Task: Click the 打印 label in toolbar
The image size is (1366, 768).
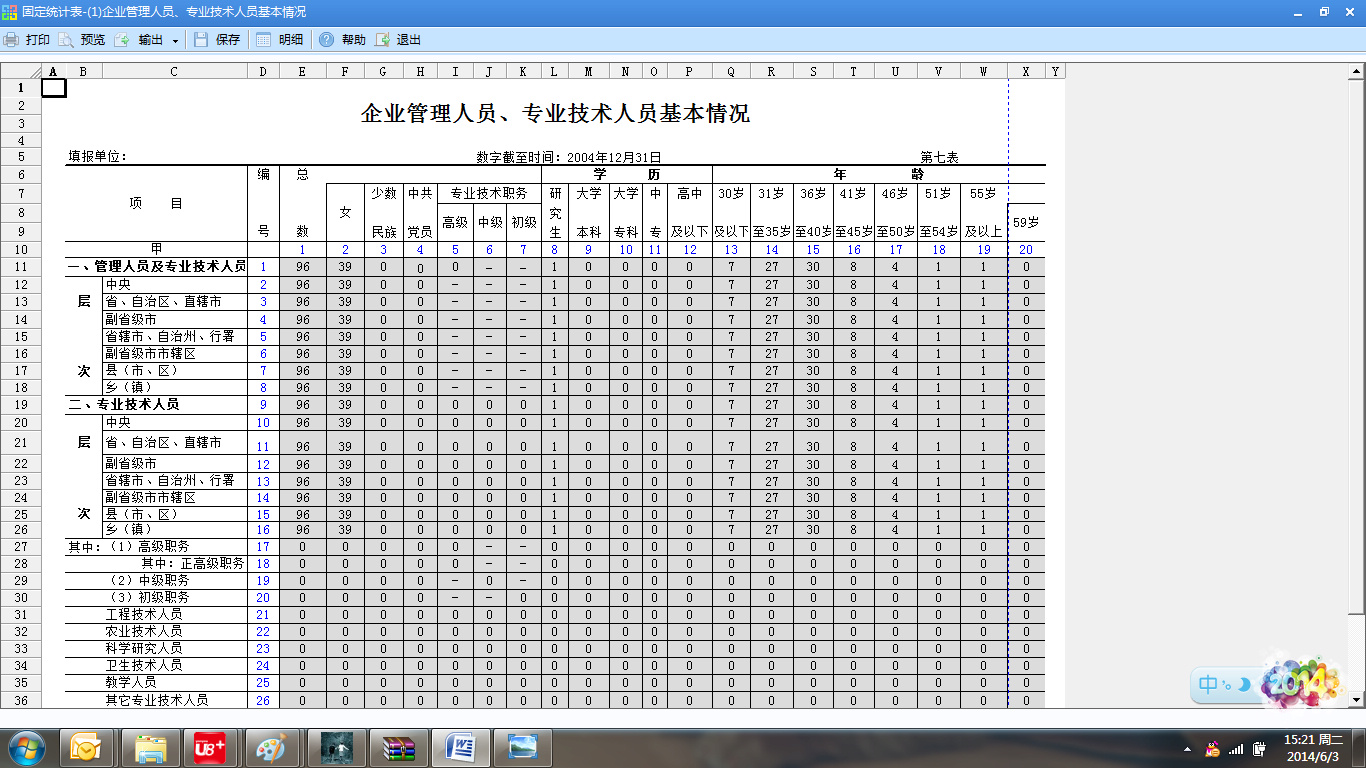Action: coord(38,40)
